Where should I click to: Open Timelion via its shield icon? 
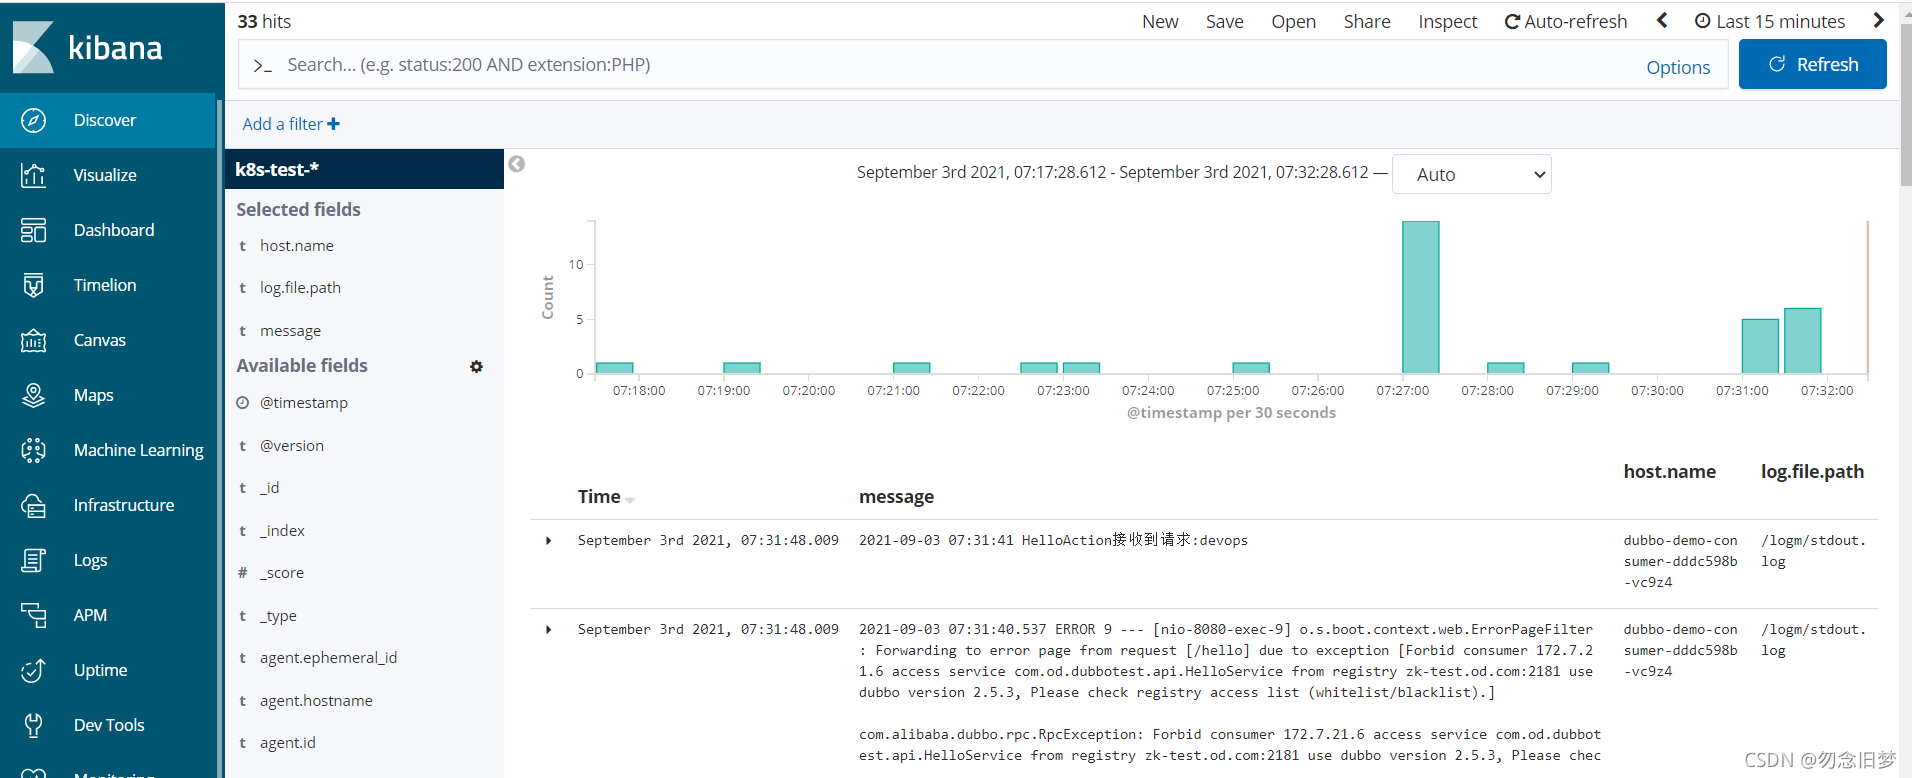[x=33, y=285]
